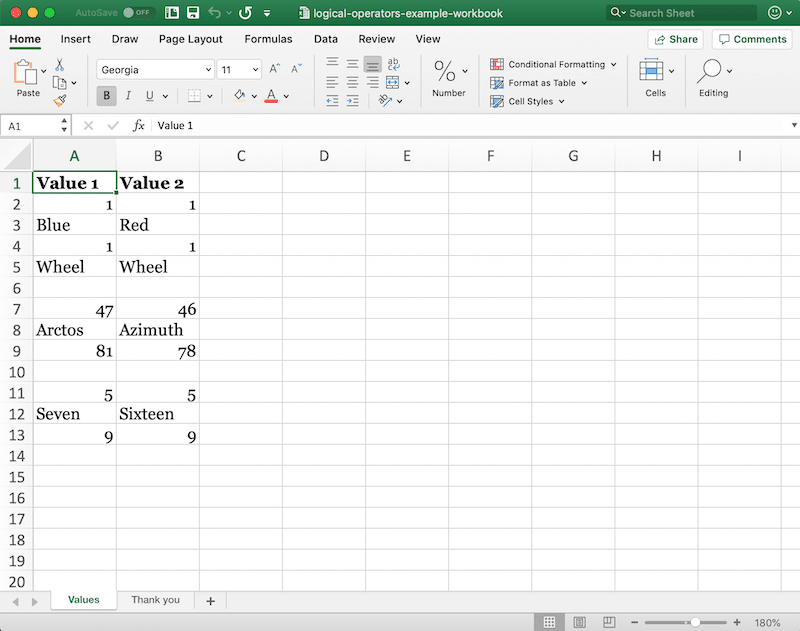
Task: Click the Share button
Action: click(675, 39)
